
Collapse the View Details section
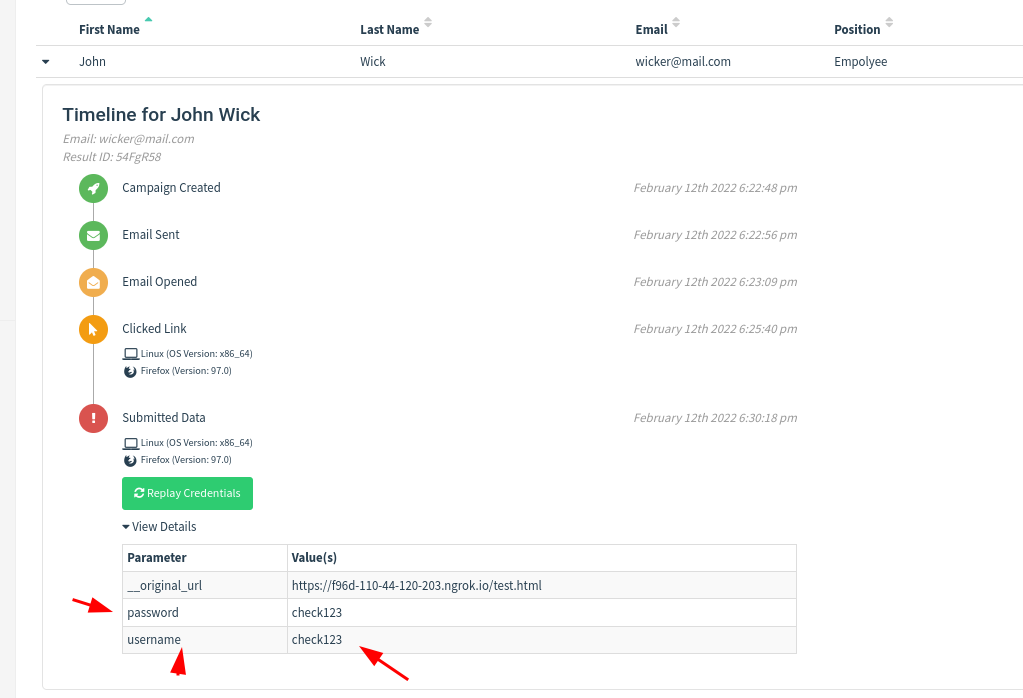159,526
